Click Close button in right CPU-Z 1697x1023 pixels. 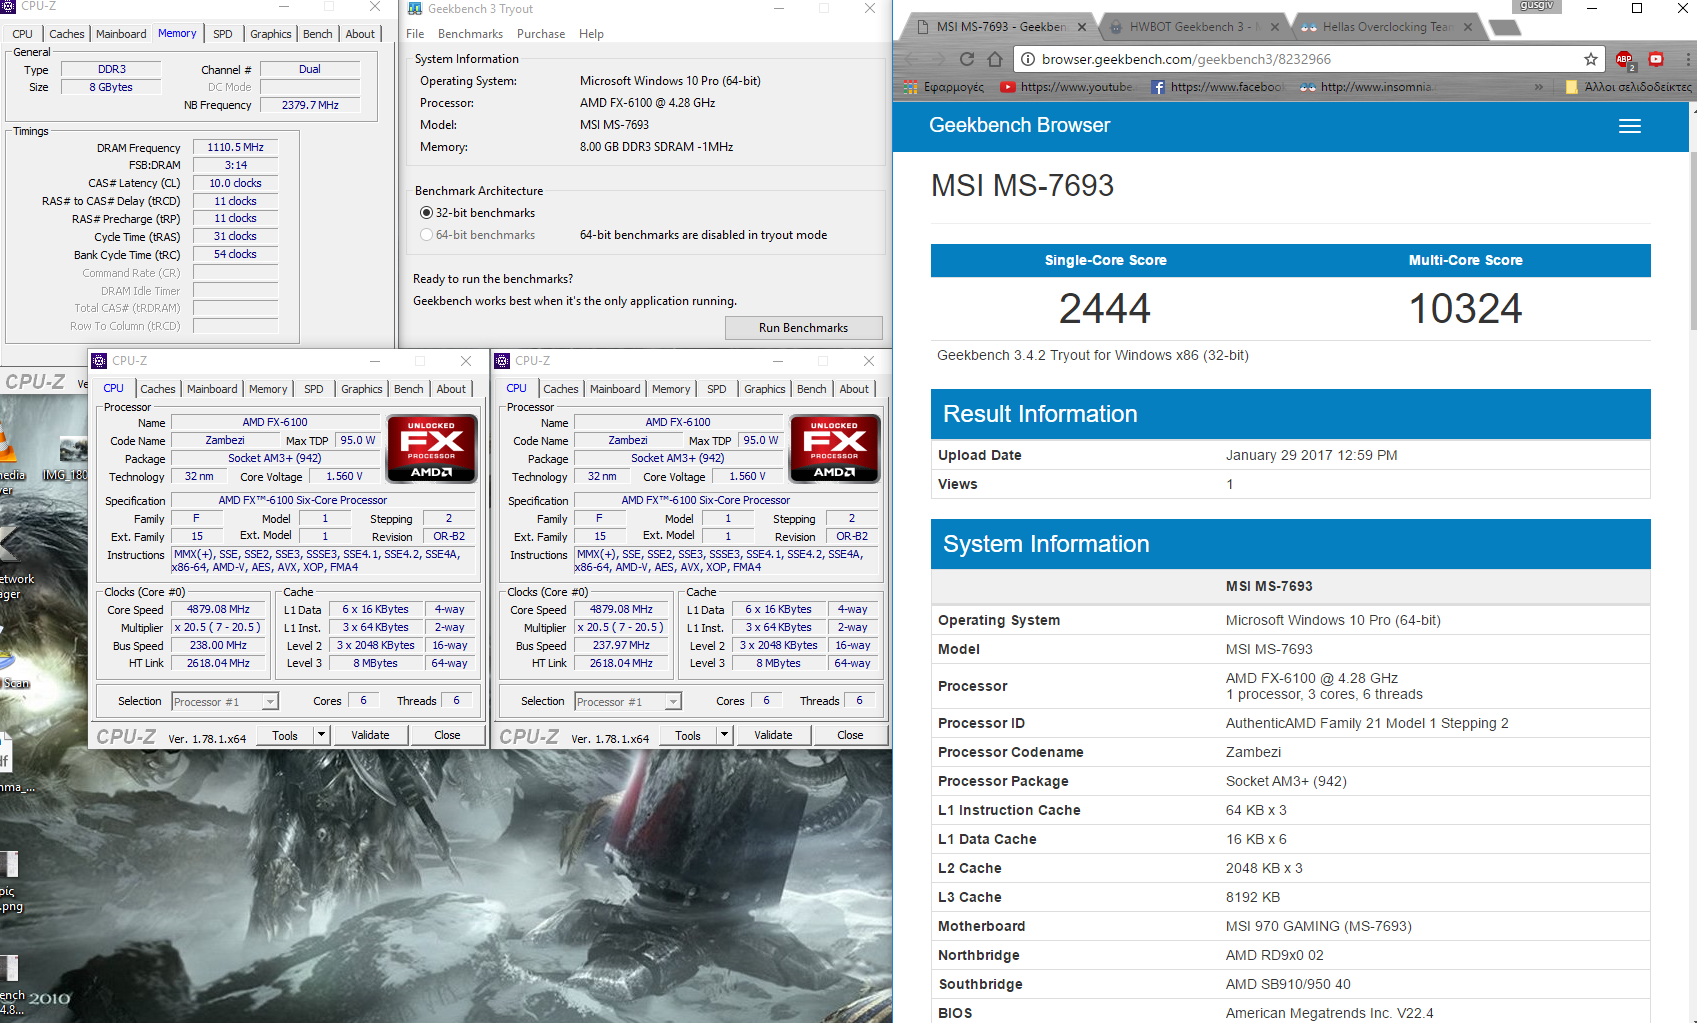pos(850,735)
